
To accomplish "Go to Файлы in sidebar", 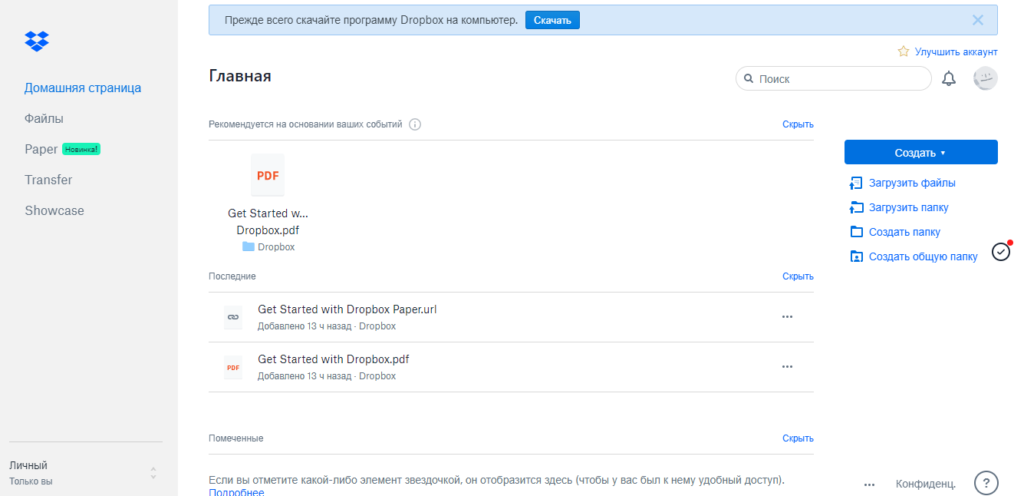I will [x=44, y=118].
